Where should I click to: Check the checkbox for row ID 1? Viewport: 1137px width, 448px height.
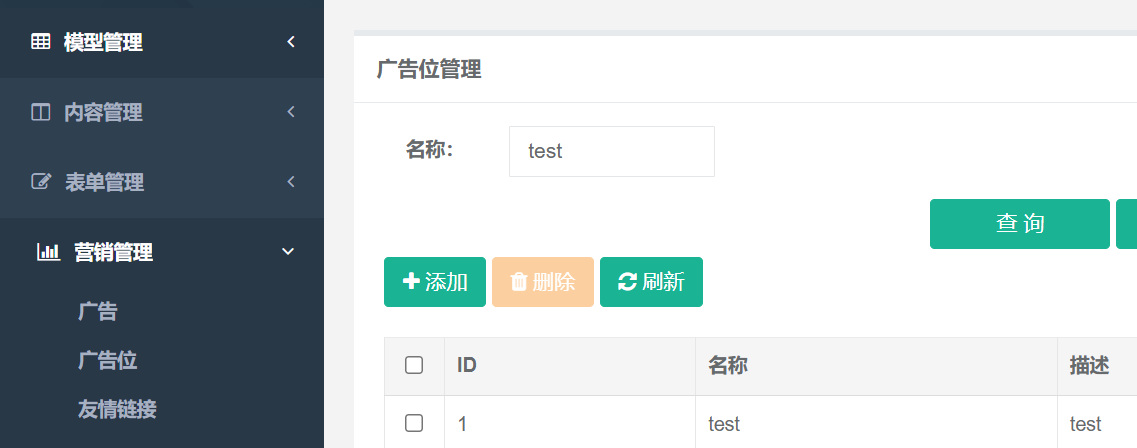[x=414, y=423]
